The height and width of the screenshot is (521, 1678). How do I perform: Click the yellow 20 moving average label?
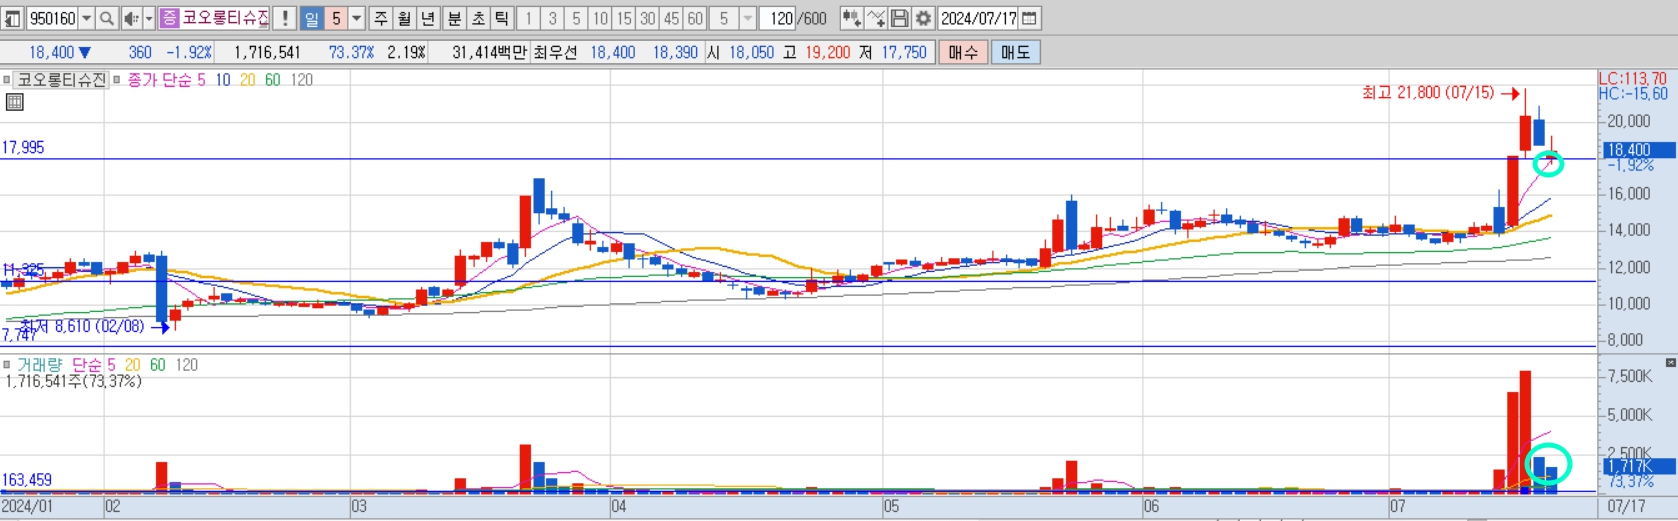(x=247, y=80)
